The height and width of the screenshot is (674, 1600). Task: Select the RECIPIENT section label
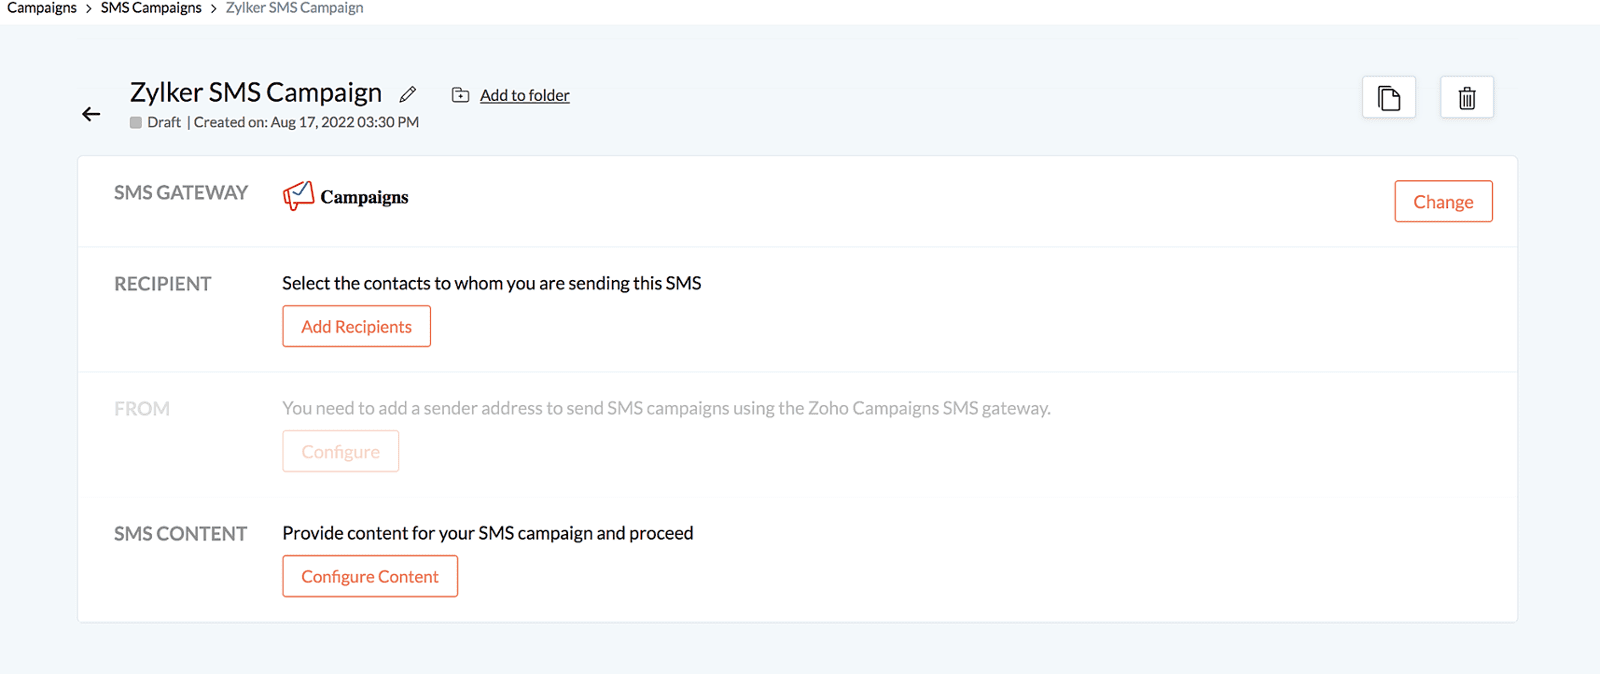click(163, 284)
